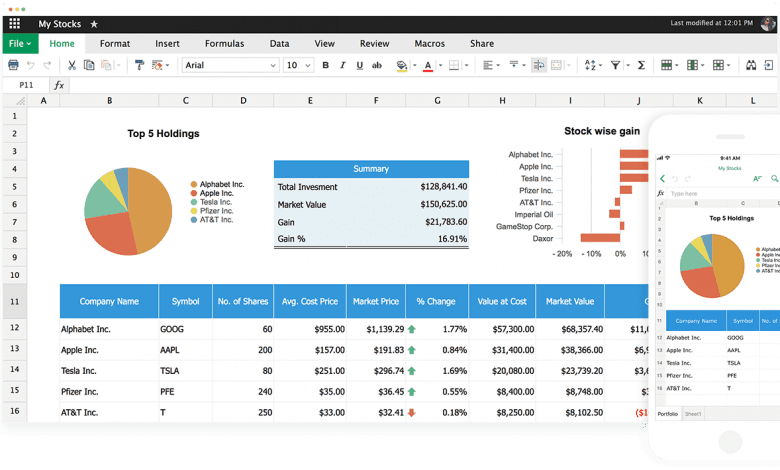Screen dimensions: 780x470
Task: Open find with binoculars icon
Action: pyautogui.click(x=751, y=65)
